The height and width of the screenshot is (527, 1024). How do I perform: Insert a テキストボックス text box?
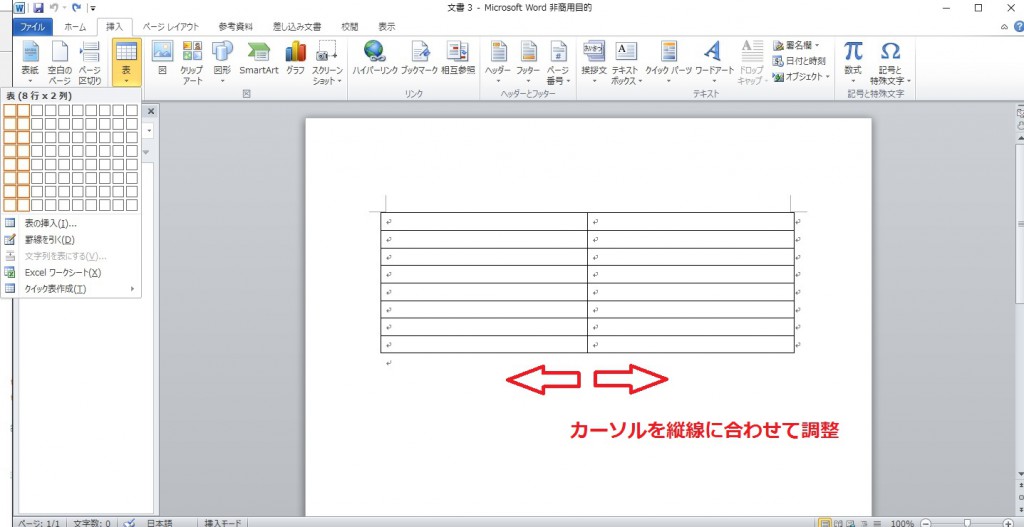coord(626,63)
